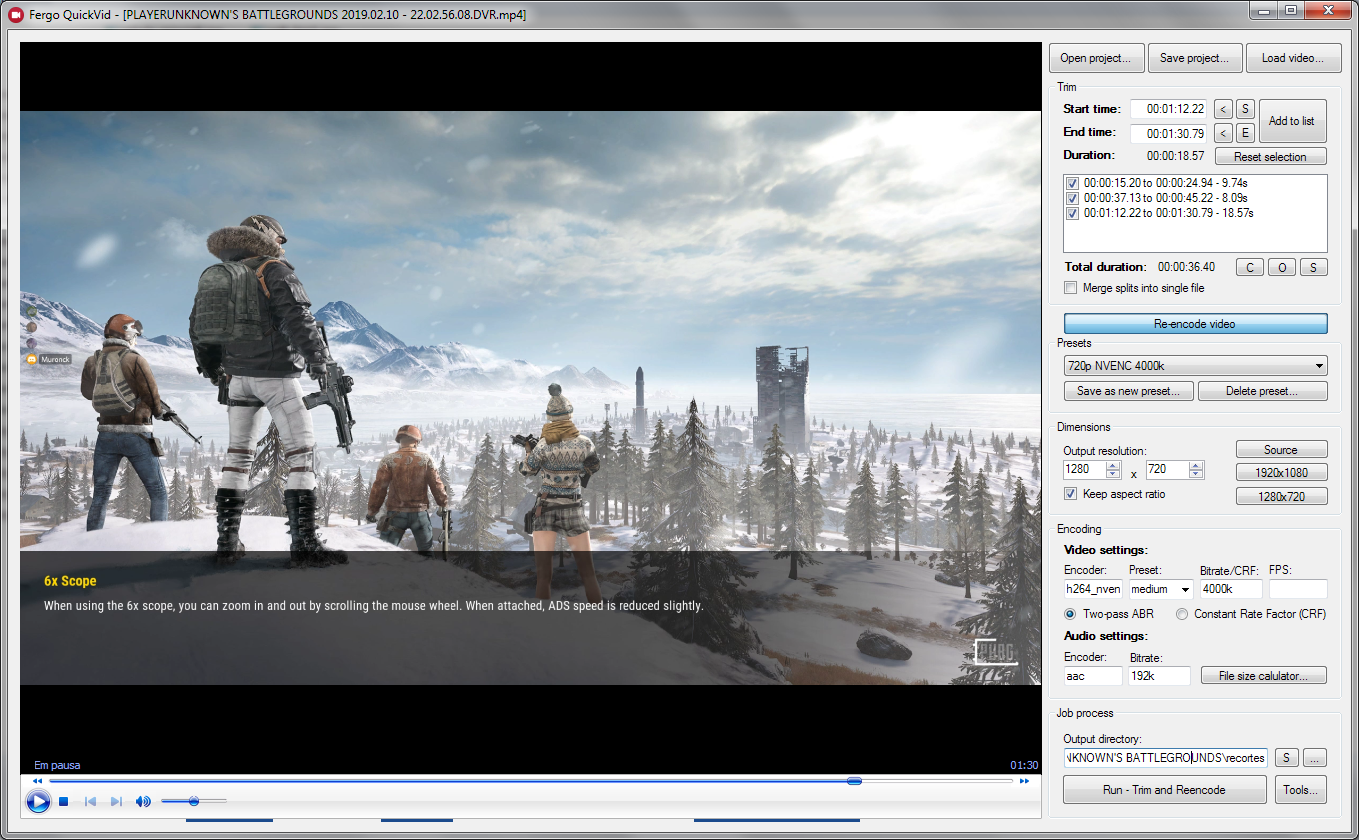Image resolution: width=1359 pixels, height=840 pixels.
Task: Click the '<' button beside Start time
Action: click(x=1223, y=109)
